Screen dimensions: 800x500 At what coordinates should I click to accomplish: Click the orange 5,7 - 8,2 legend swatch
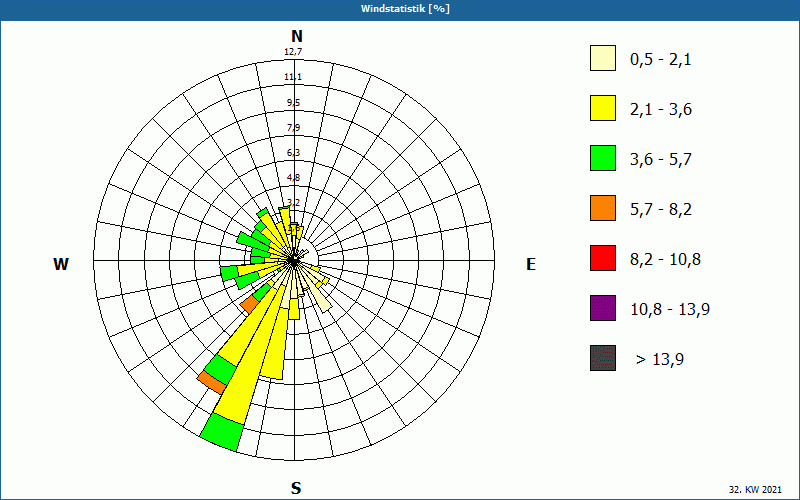(603, 208)
